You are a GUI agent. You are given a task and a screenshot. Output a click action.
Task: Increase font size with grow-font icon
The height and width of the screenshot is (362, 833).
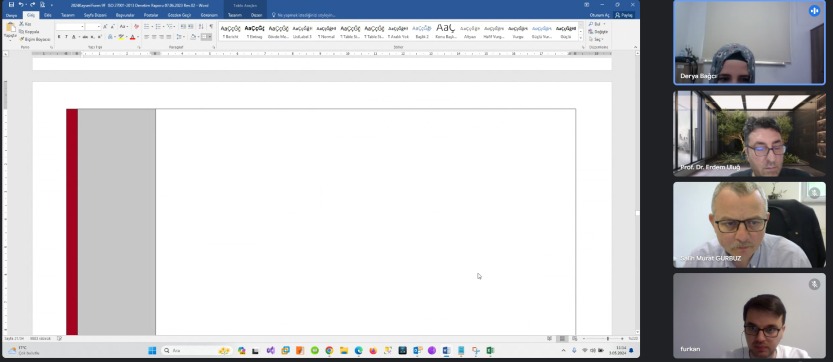(x=105, y=26)
